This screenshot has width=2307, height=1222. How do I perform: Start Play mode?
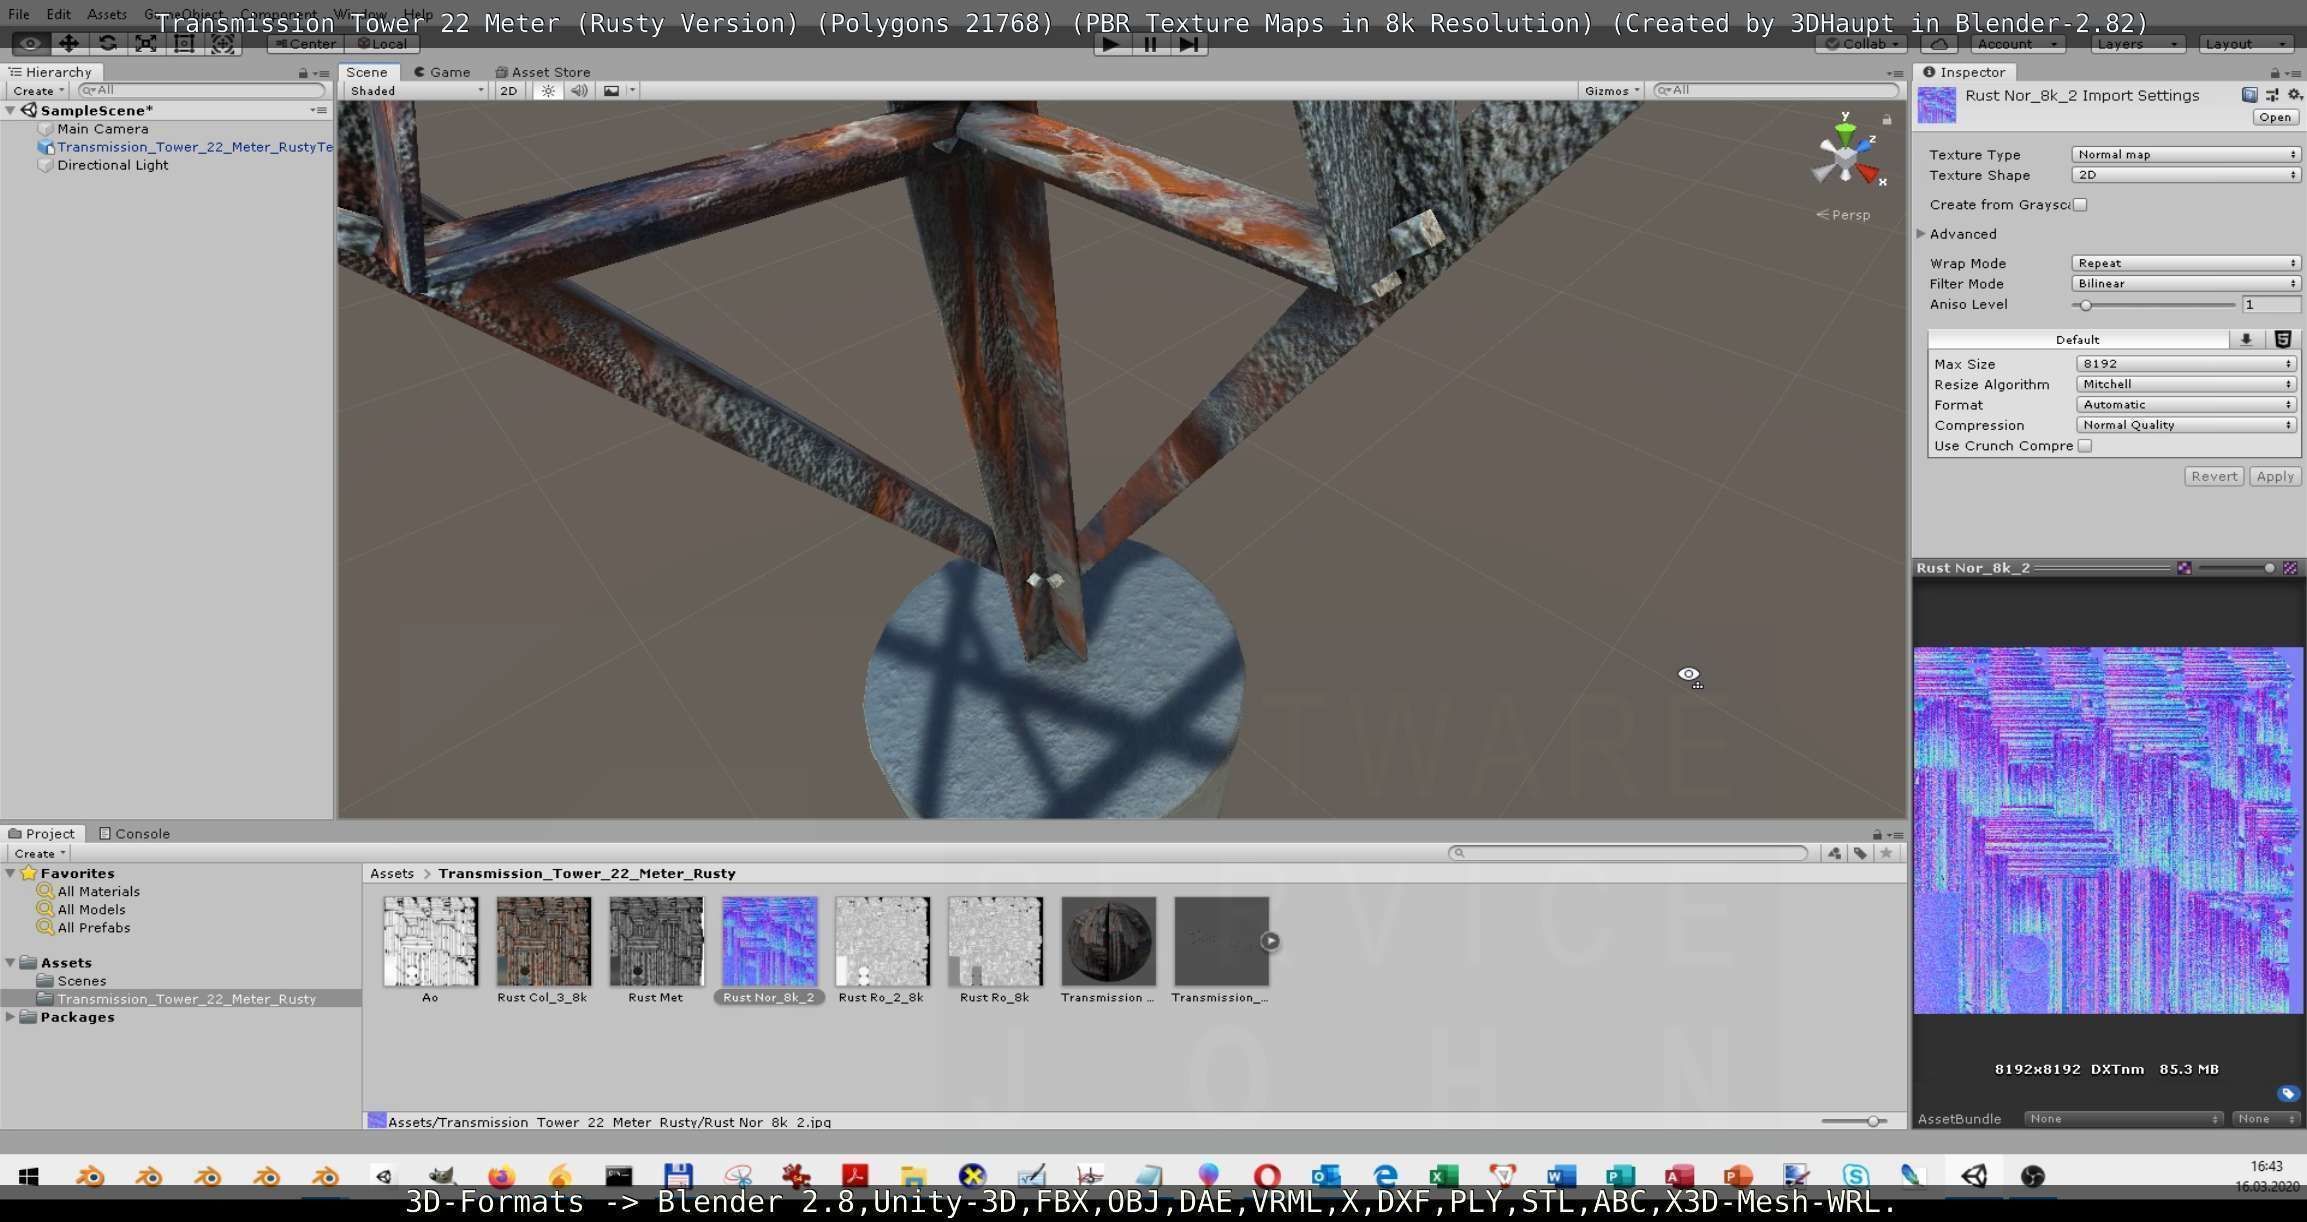click(x=1110, y=44)
